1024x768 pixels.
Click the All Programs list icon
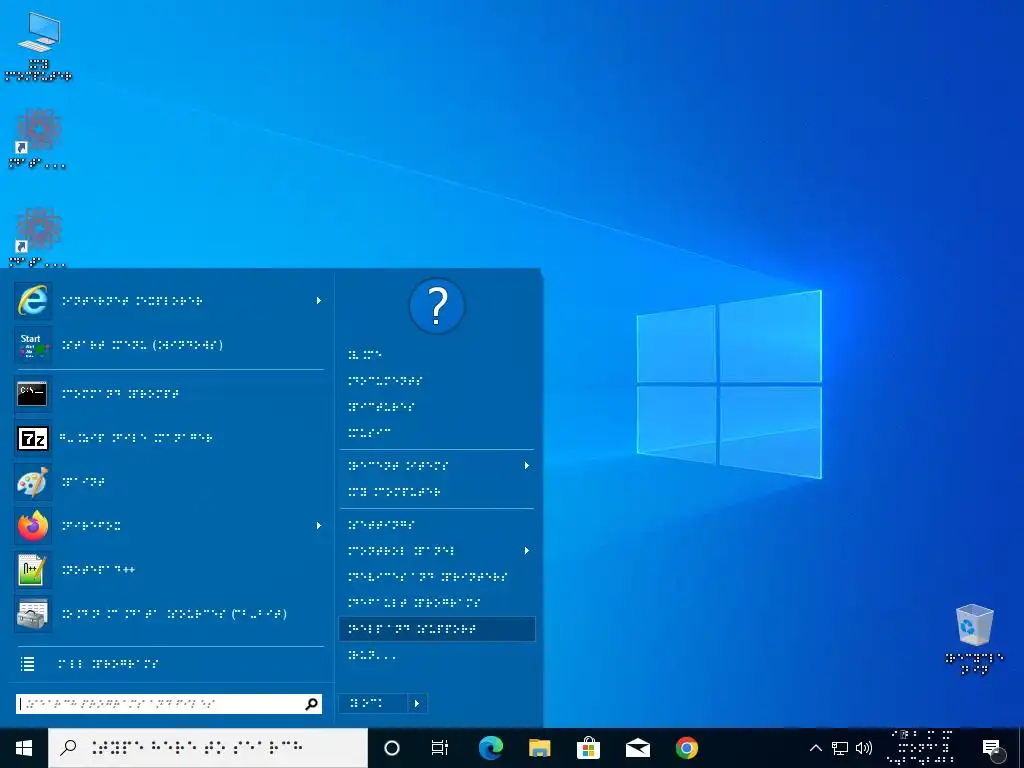click(27, 664)
